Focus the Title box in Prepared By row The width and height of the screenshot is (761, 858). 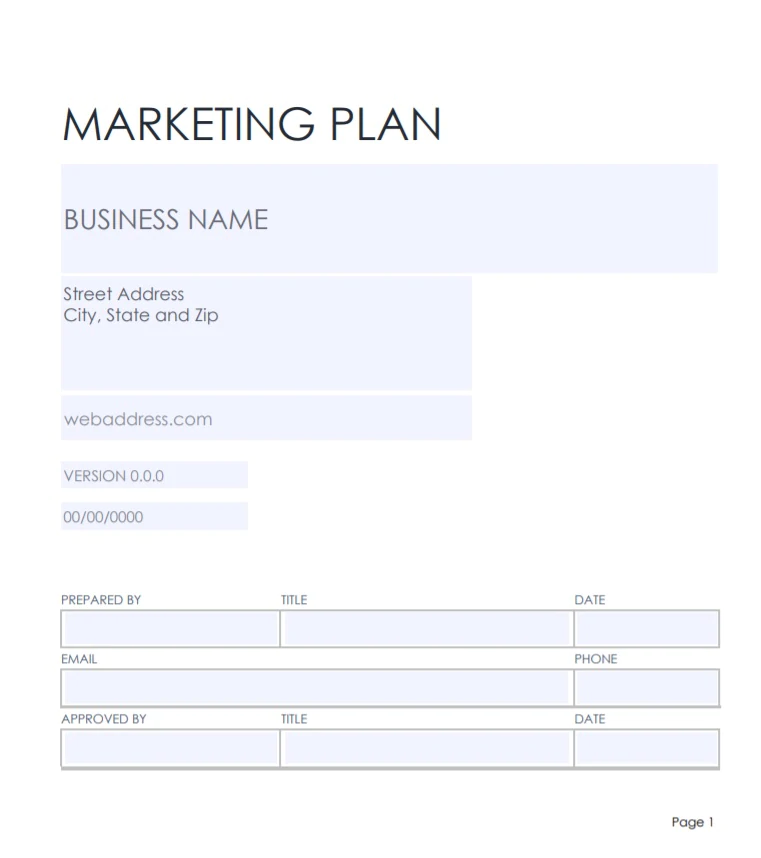(x=426, y=629)
